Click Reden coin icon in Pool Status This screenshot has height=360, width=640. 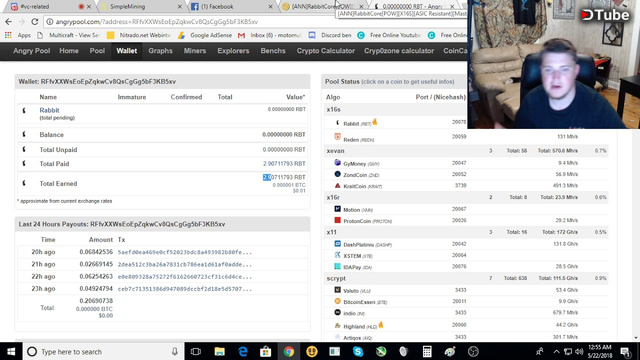pyautogui.click(x=338, y=137)
